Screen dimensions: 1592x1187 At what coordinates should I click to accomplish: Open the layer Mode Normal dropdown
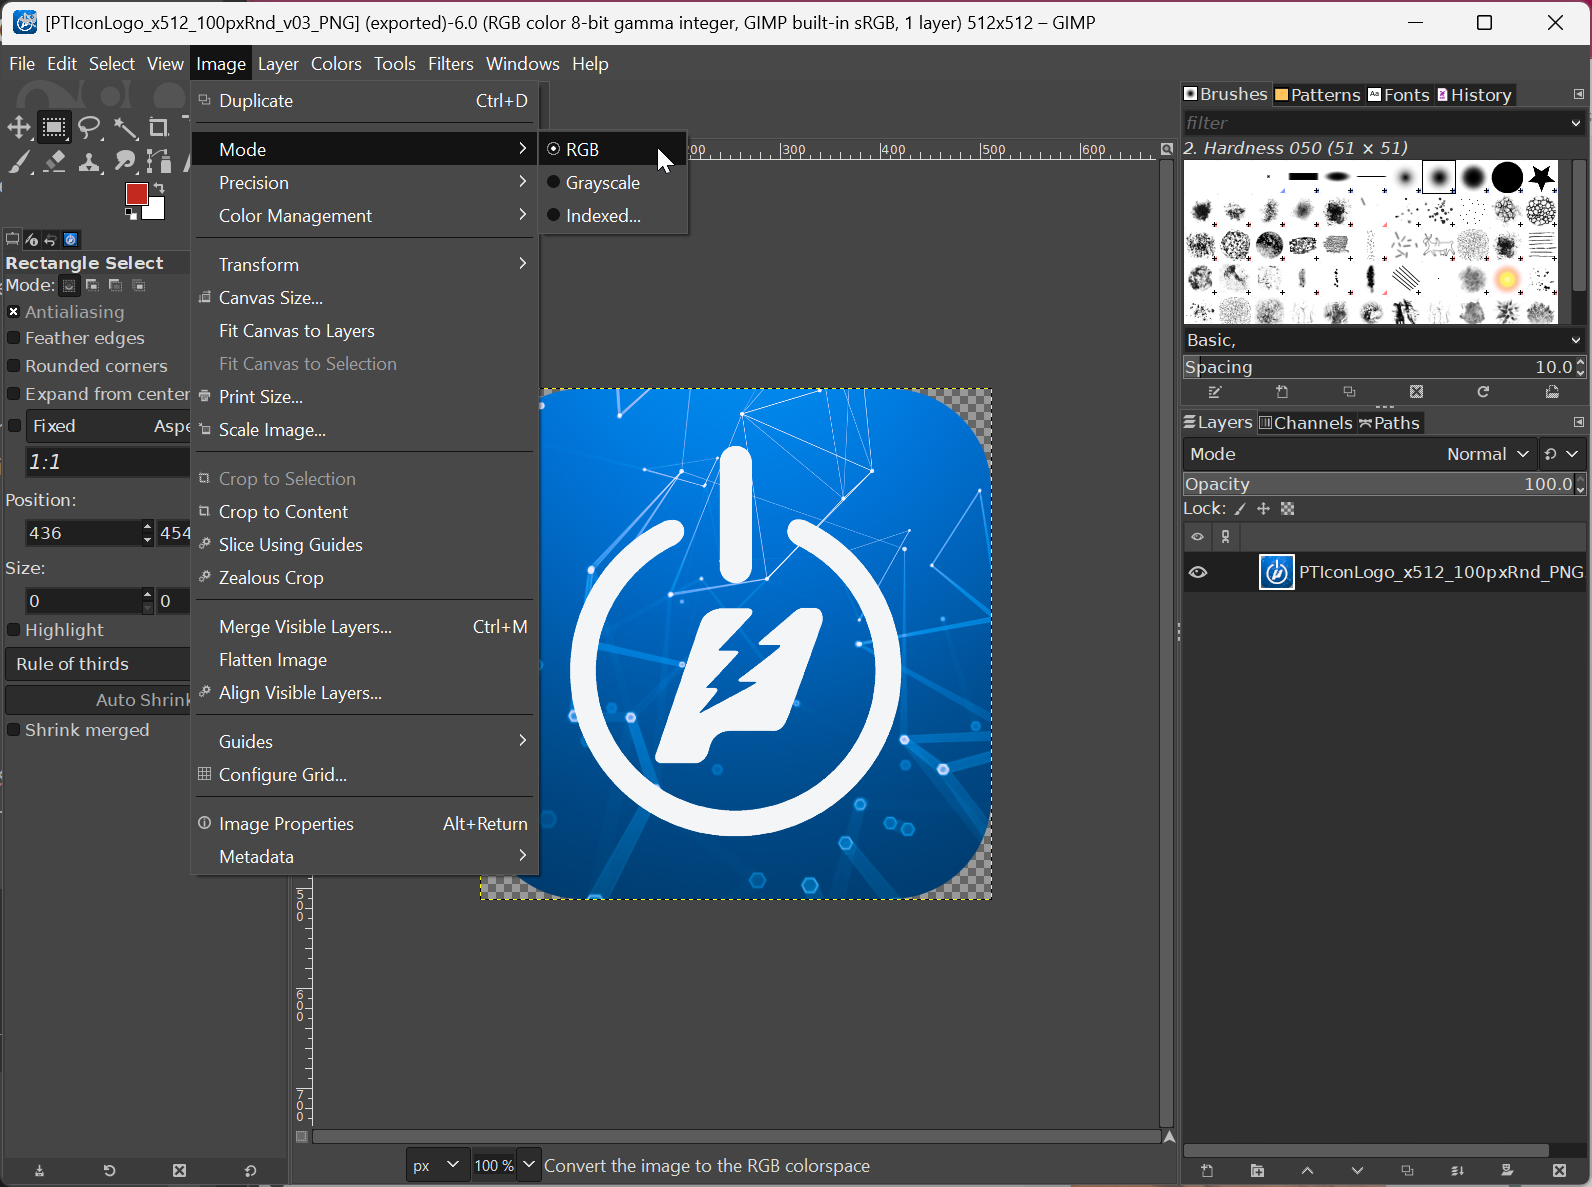1359,454
